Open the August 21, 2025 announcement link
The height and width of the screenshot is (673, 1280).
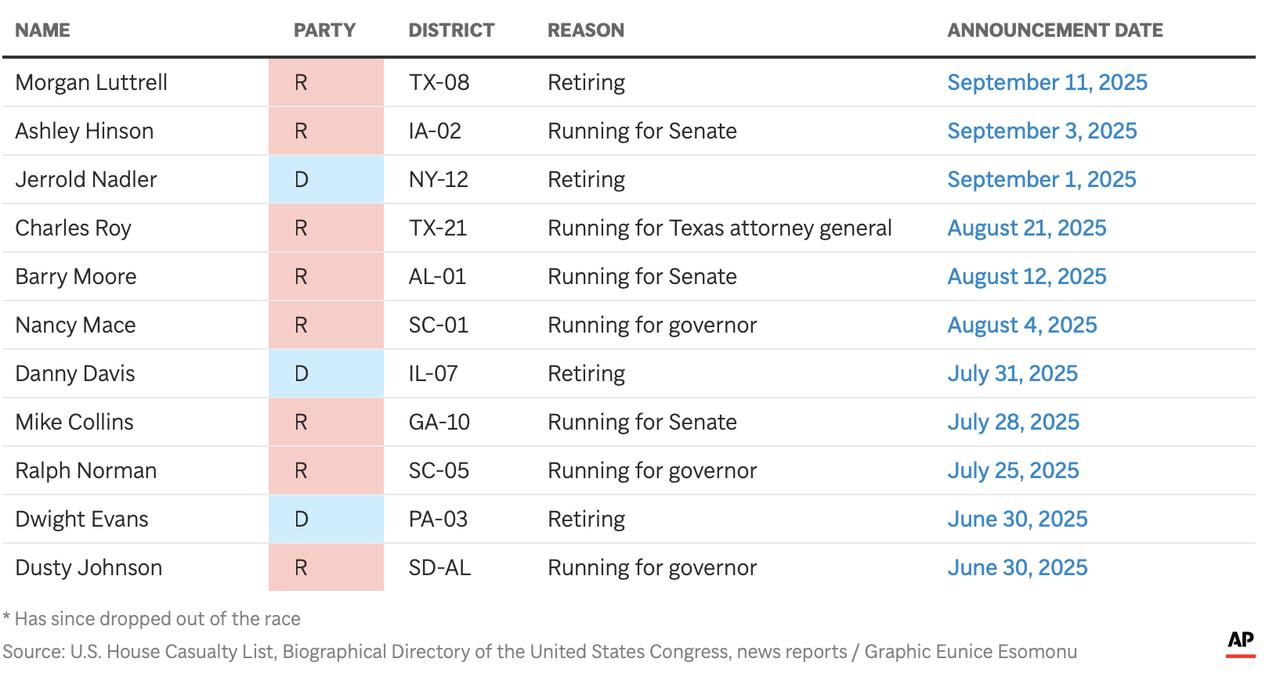click(1026, 228)
